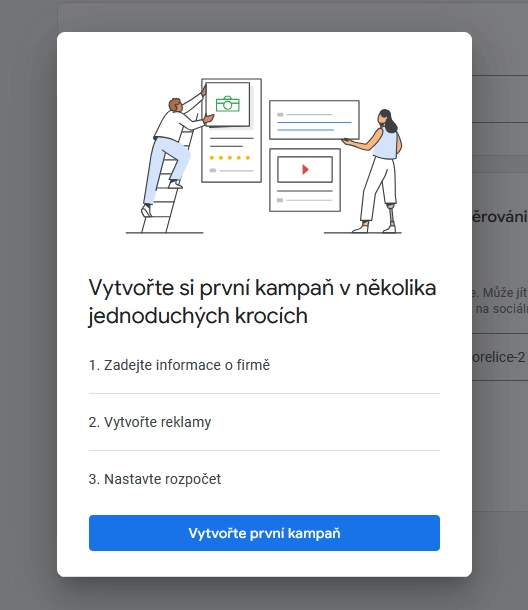This screenshot has height=610, width=528.
Task: Click the dialog heading Vytvořte si první kampaň
Action: (x=262, y=301)
